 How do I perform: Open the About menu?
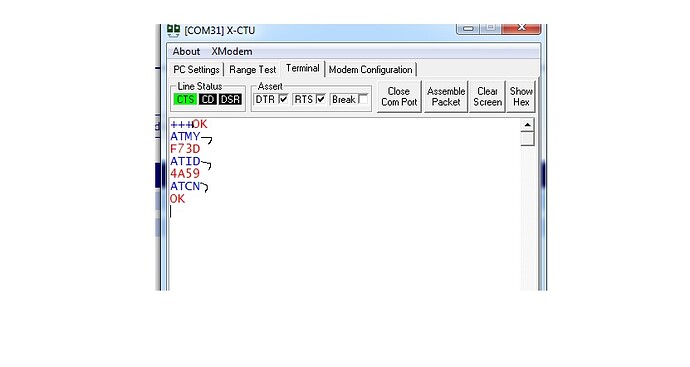(x=186, y=51)
